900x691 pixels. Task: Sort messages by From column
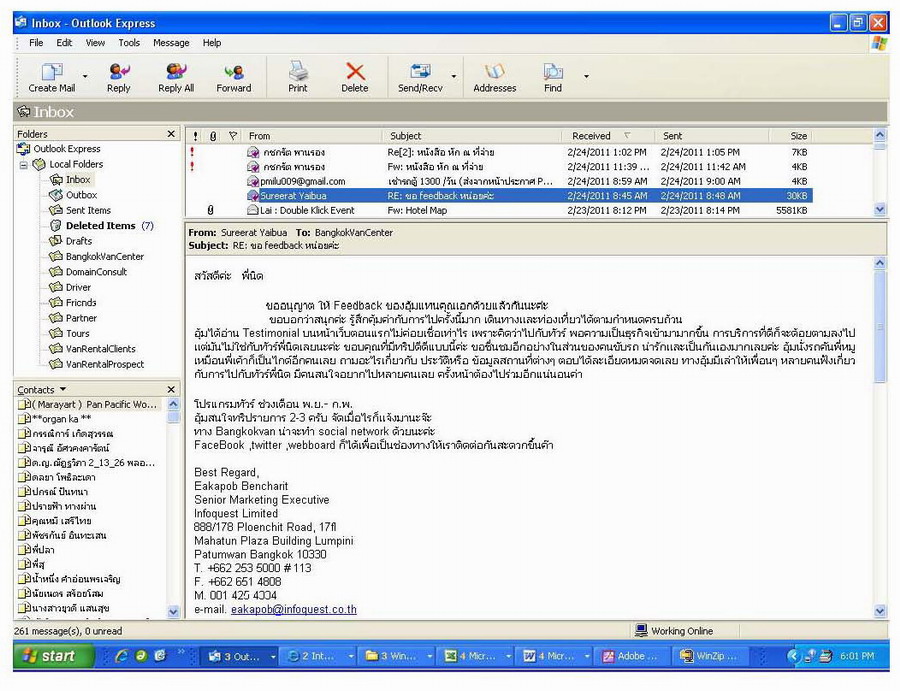(313, 136)
